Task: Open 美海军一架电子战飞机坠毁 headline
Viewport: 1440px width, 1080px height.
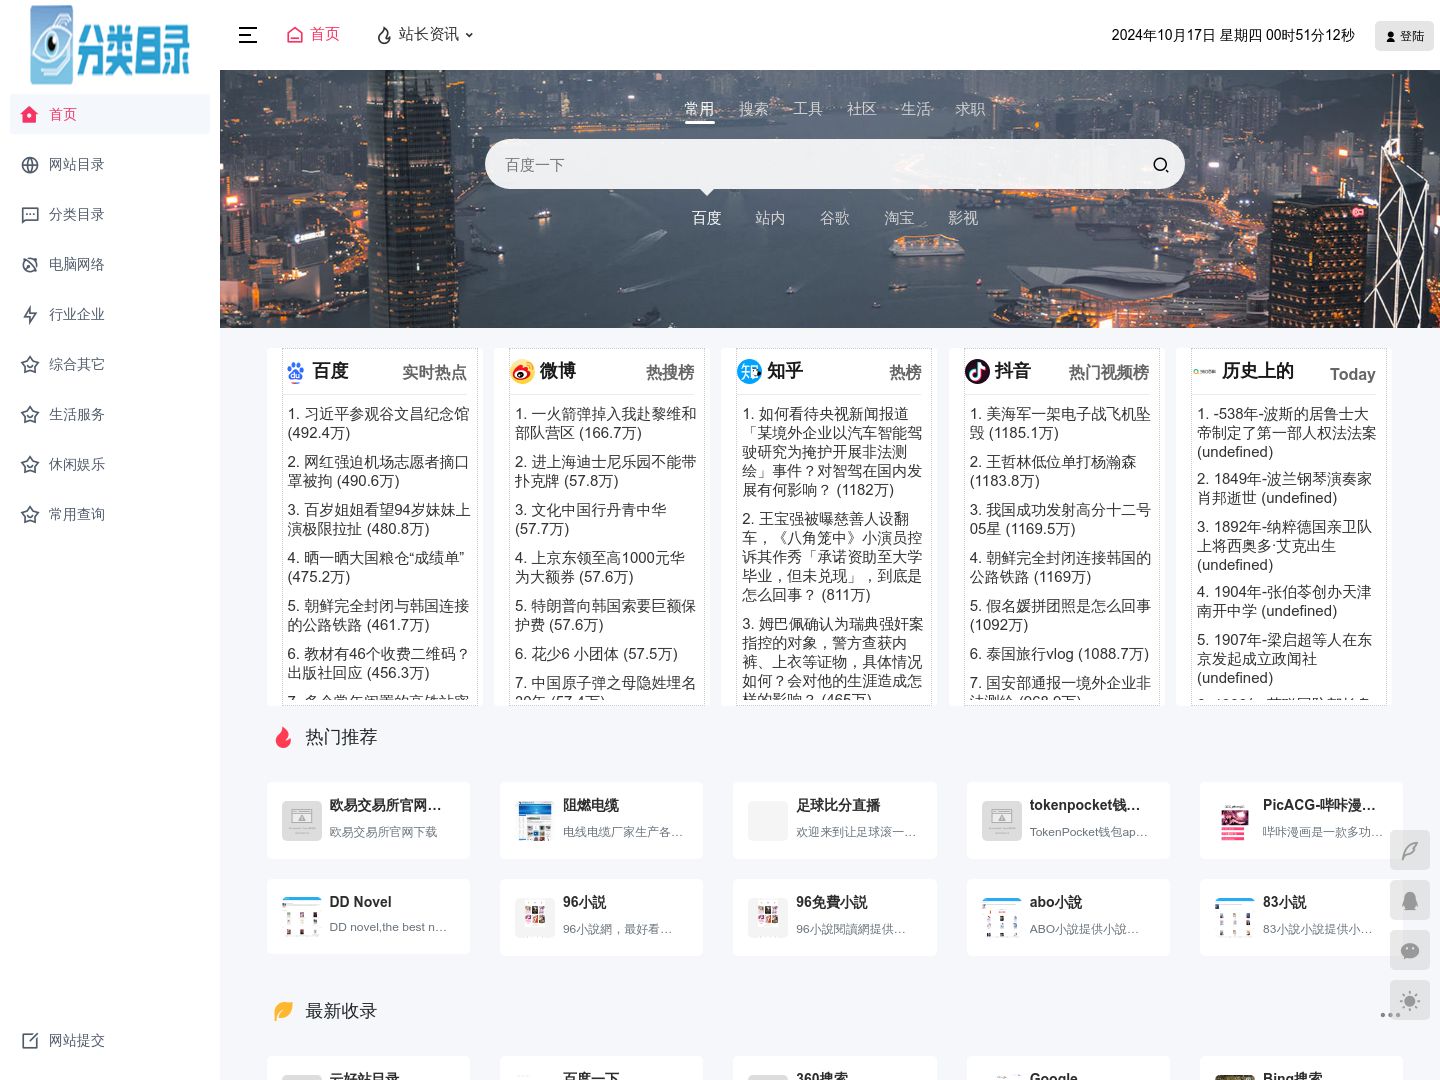Action: point(1060,423)
